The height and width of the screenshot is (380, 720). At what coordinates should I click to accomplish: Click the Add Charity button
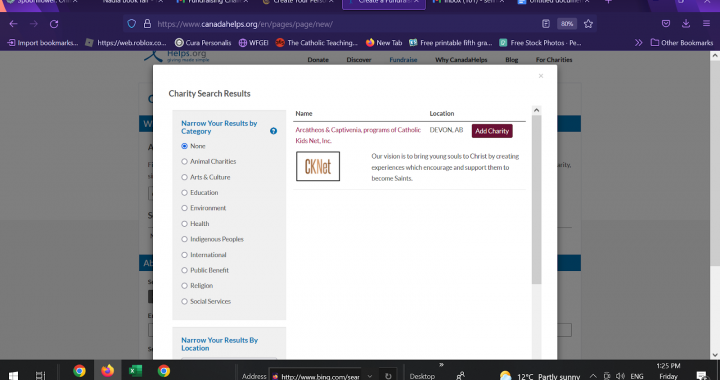[x=492, y=131]
